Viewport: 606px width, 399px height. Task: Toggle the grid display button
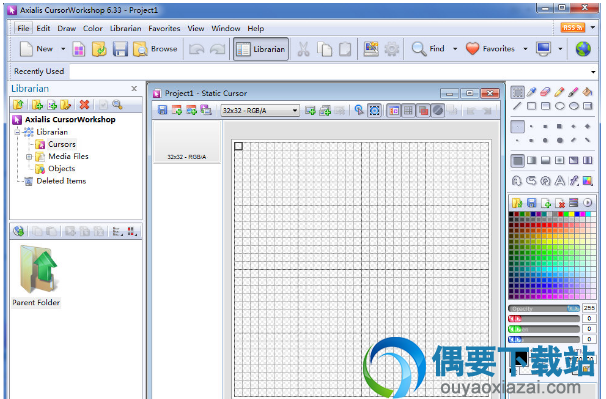pyautogui.click(x=408, y=111)
